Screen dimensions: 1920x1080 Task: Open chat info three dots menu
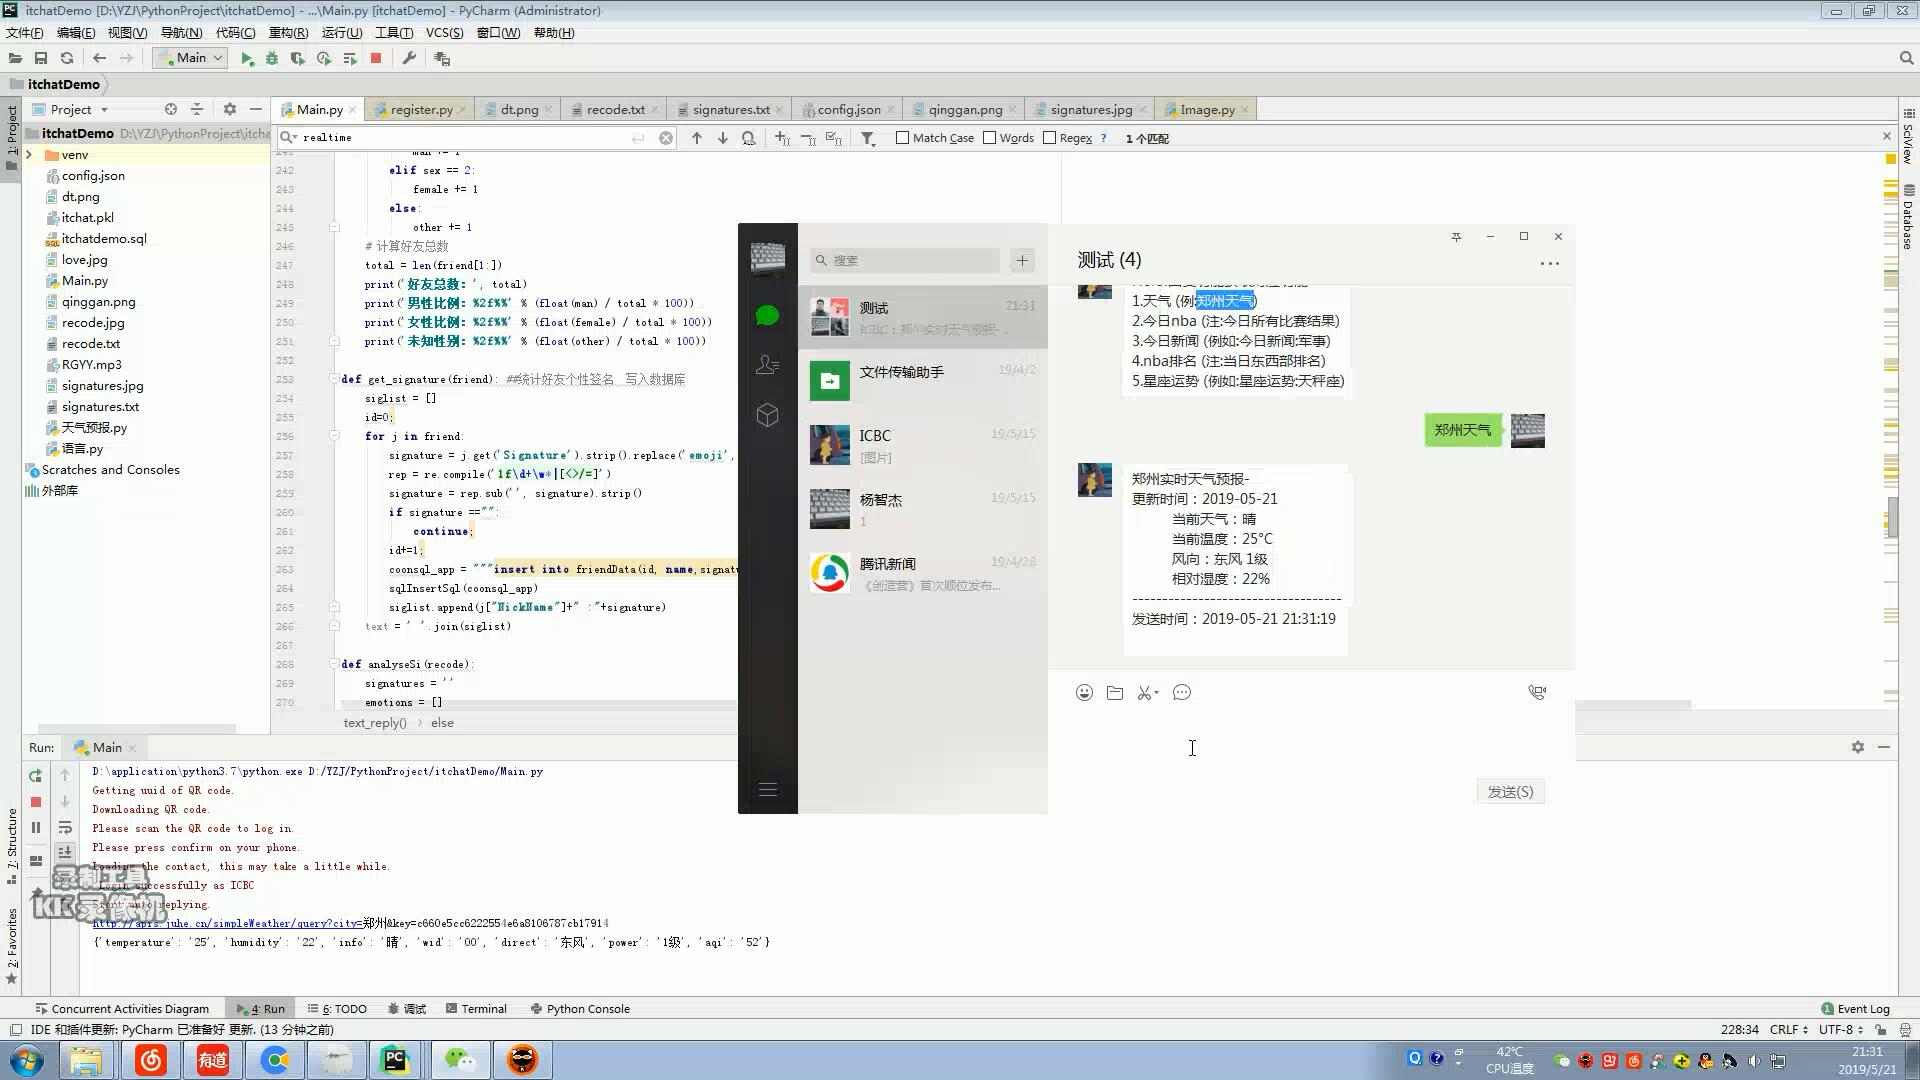[x=1549, y=264]
